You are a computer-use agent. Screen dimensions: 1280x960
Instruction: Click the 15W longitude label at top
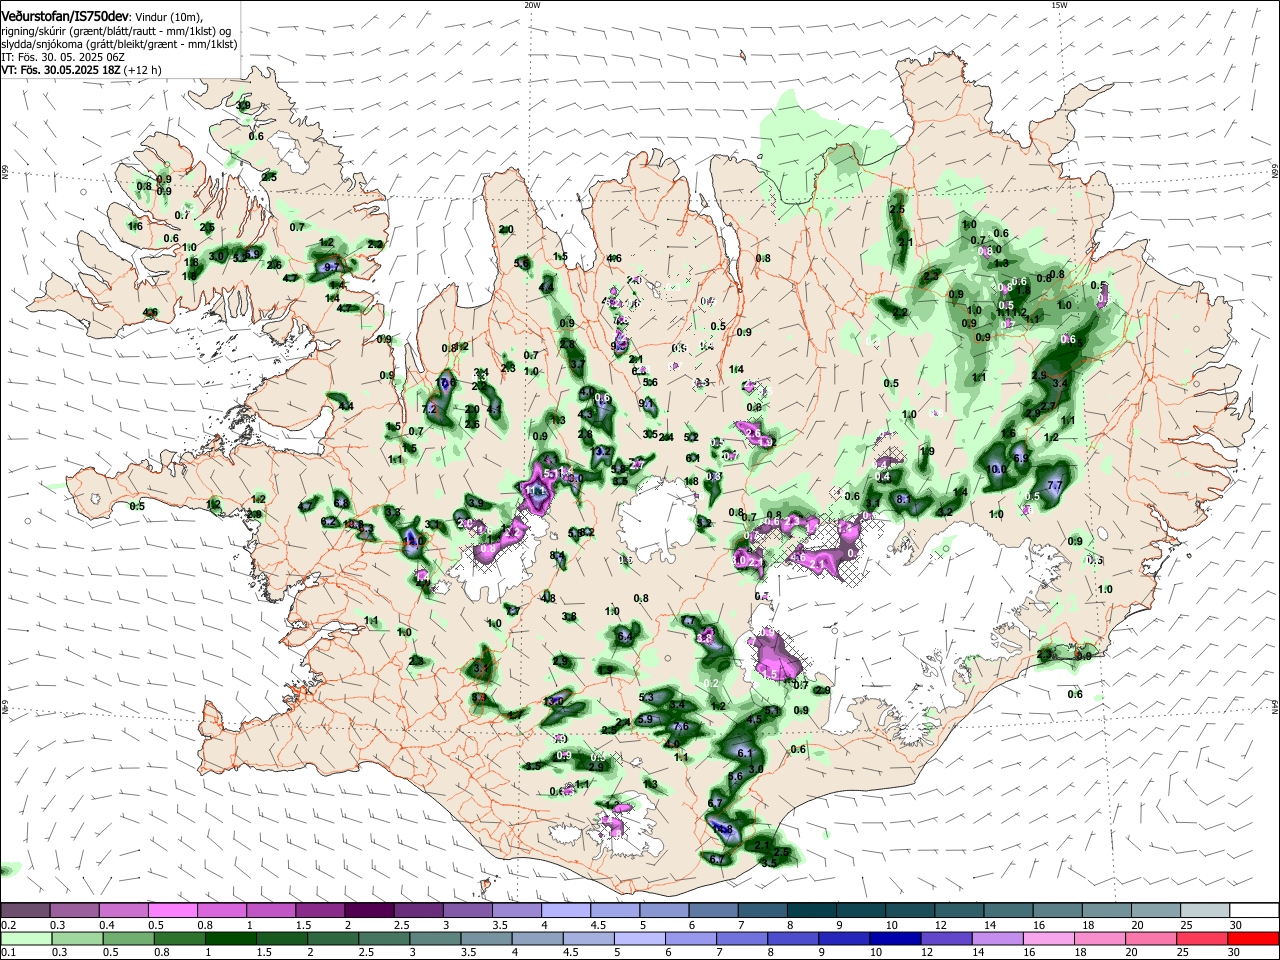click(x=1059, y=5)
